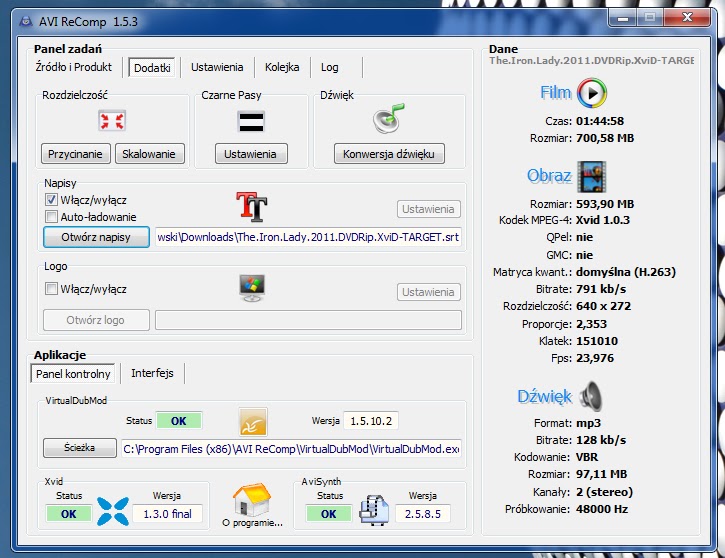Enable Auto-ładowanie checkbox
Viewport: 725px width, 558px height.
pos(51,216)
